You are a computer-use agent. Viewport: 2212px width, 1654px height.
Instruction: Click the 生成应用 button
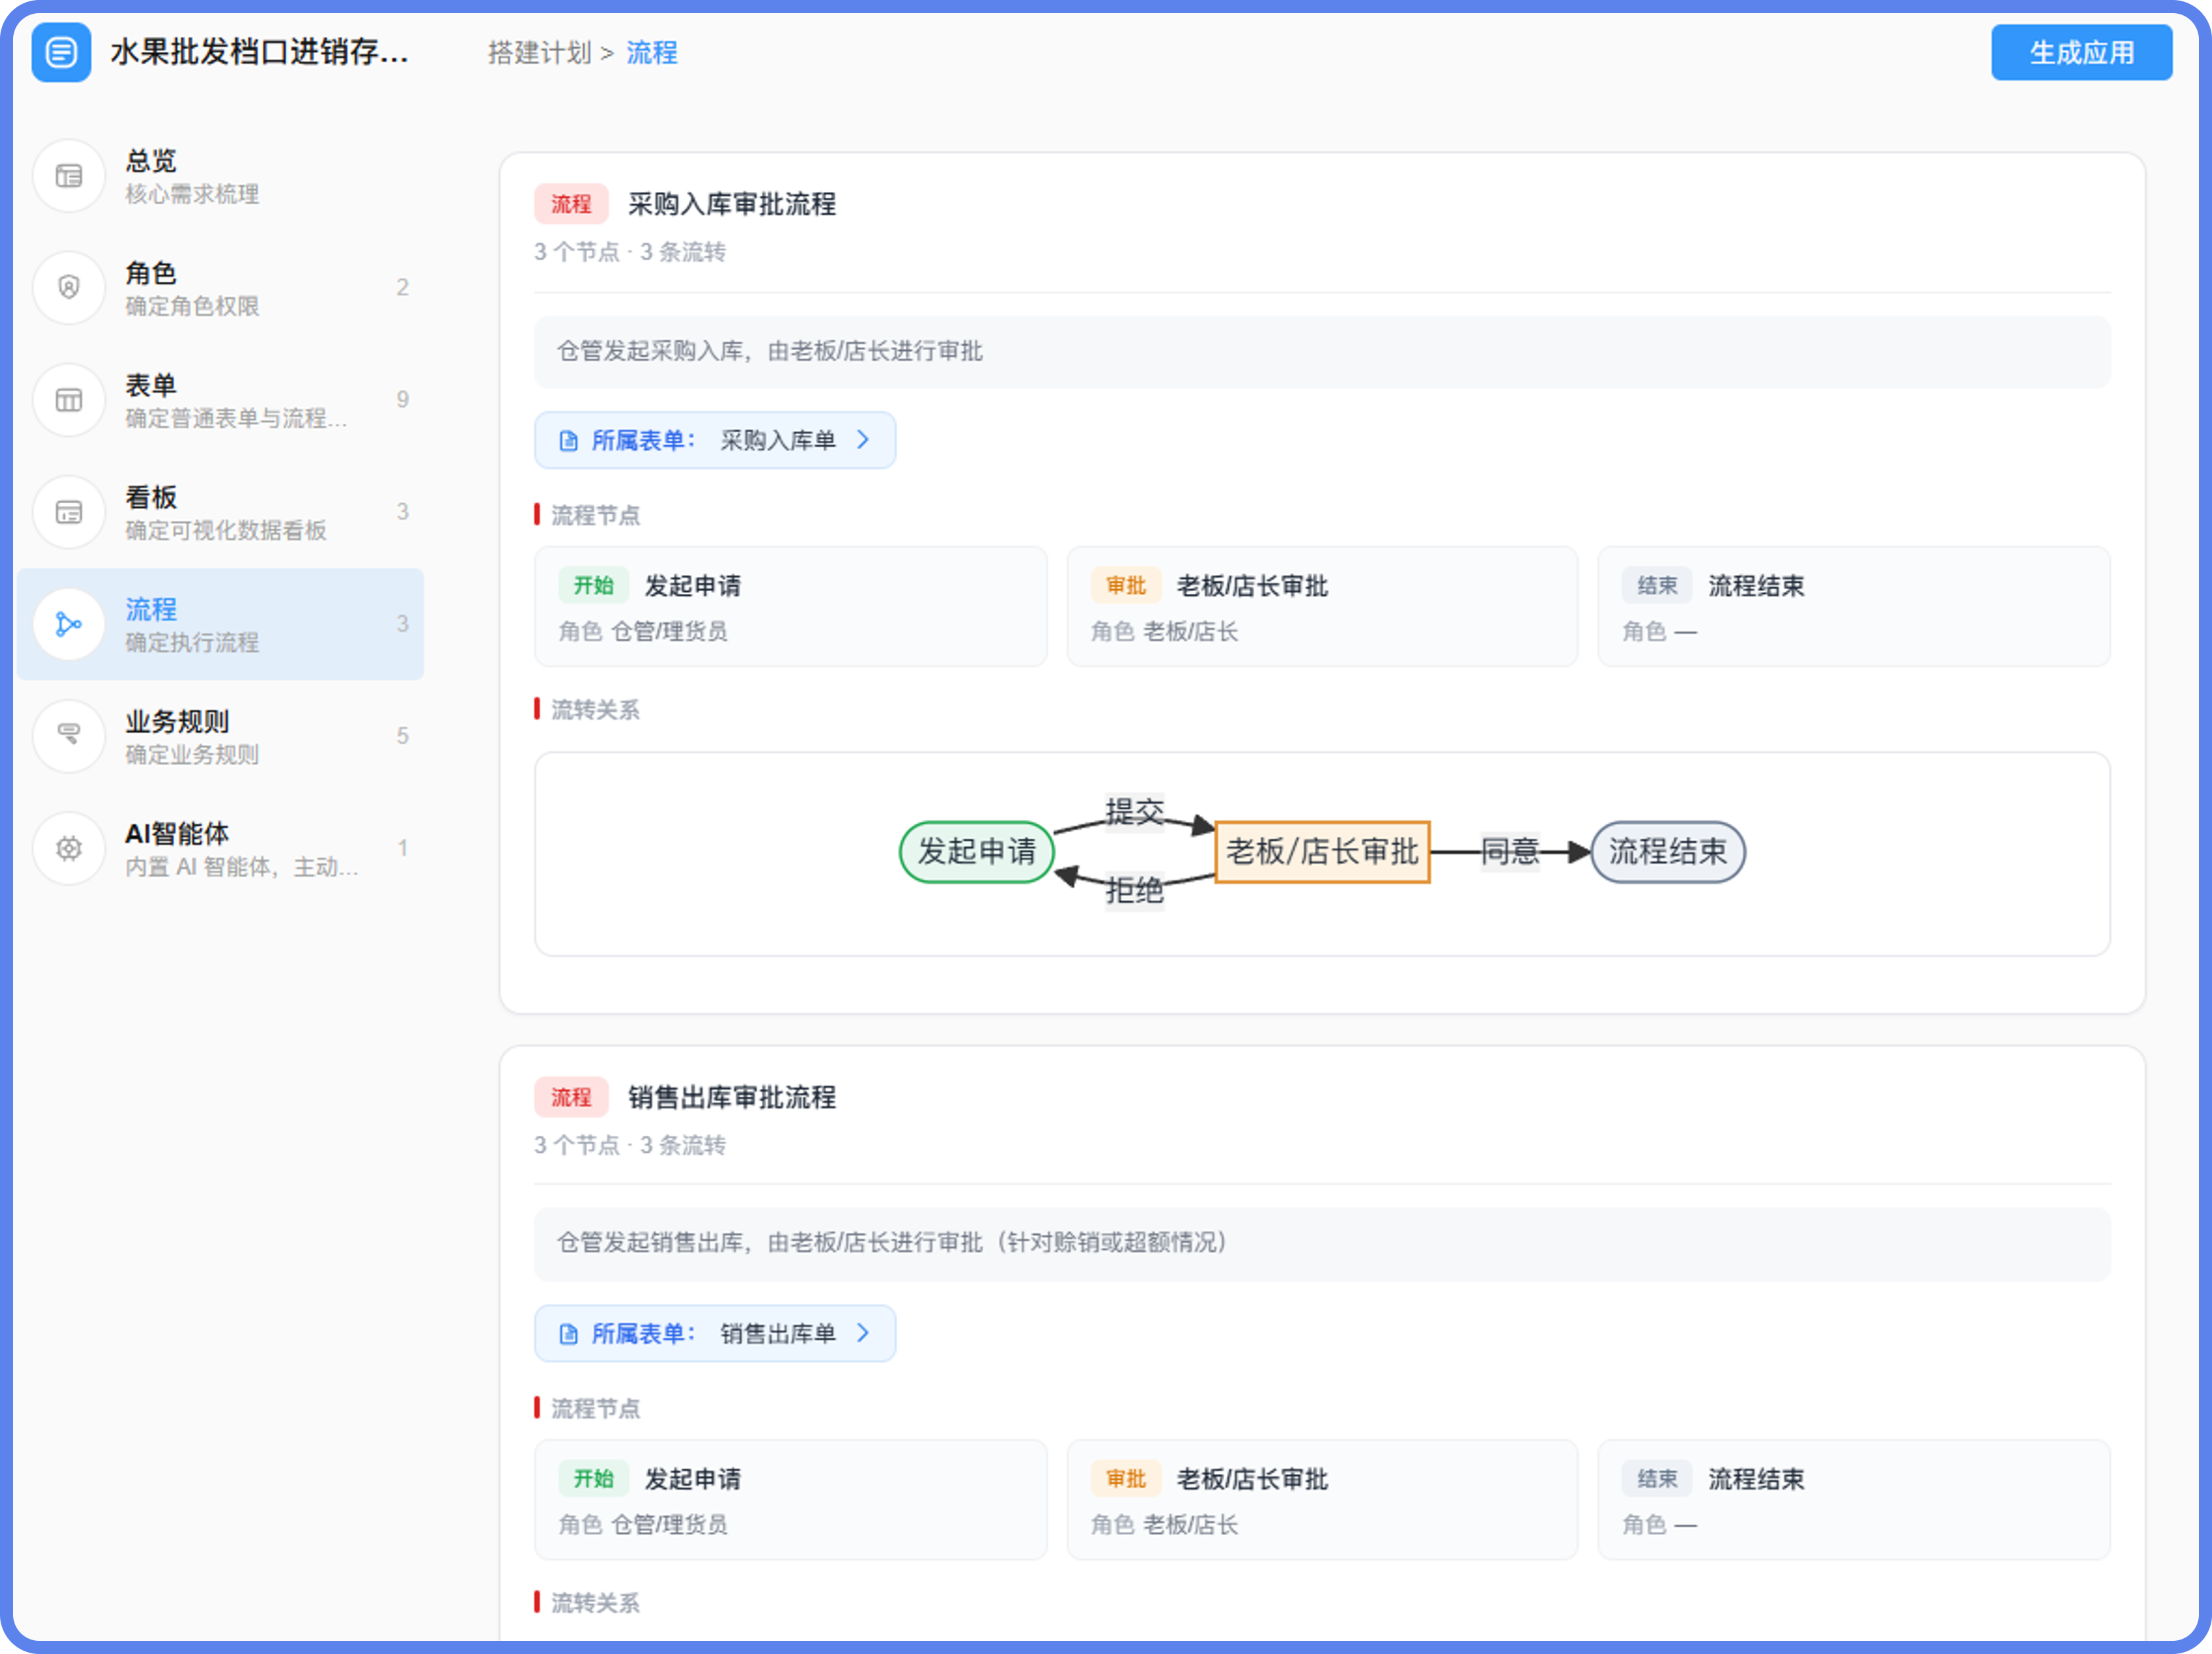[x=2081, y=52]
